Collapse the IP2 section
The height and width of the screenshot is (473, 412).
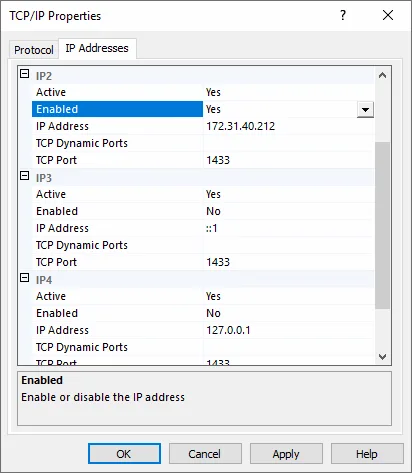click(25, 74)
